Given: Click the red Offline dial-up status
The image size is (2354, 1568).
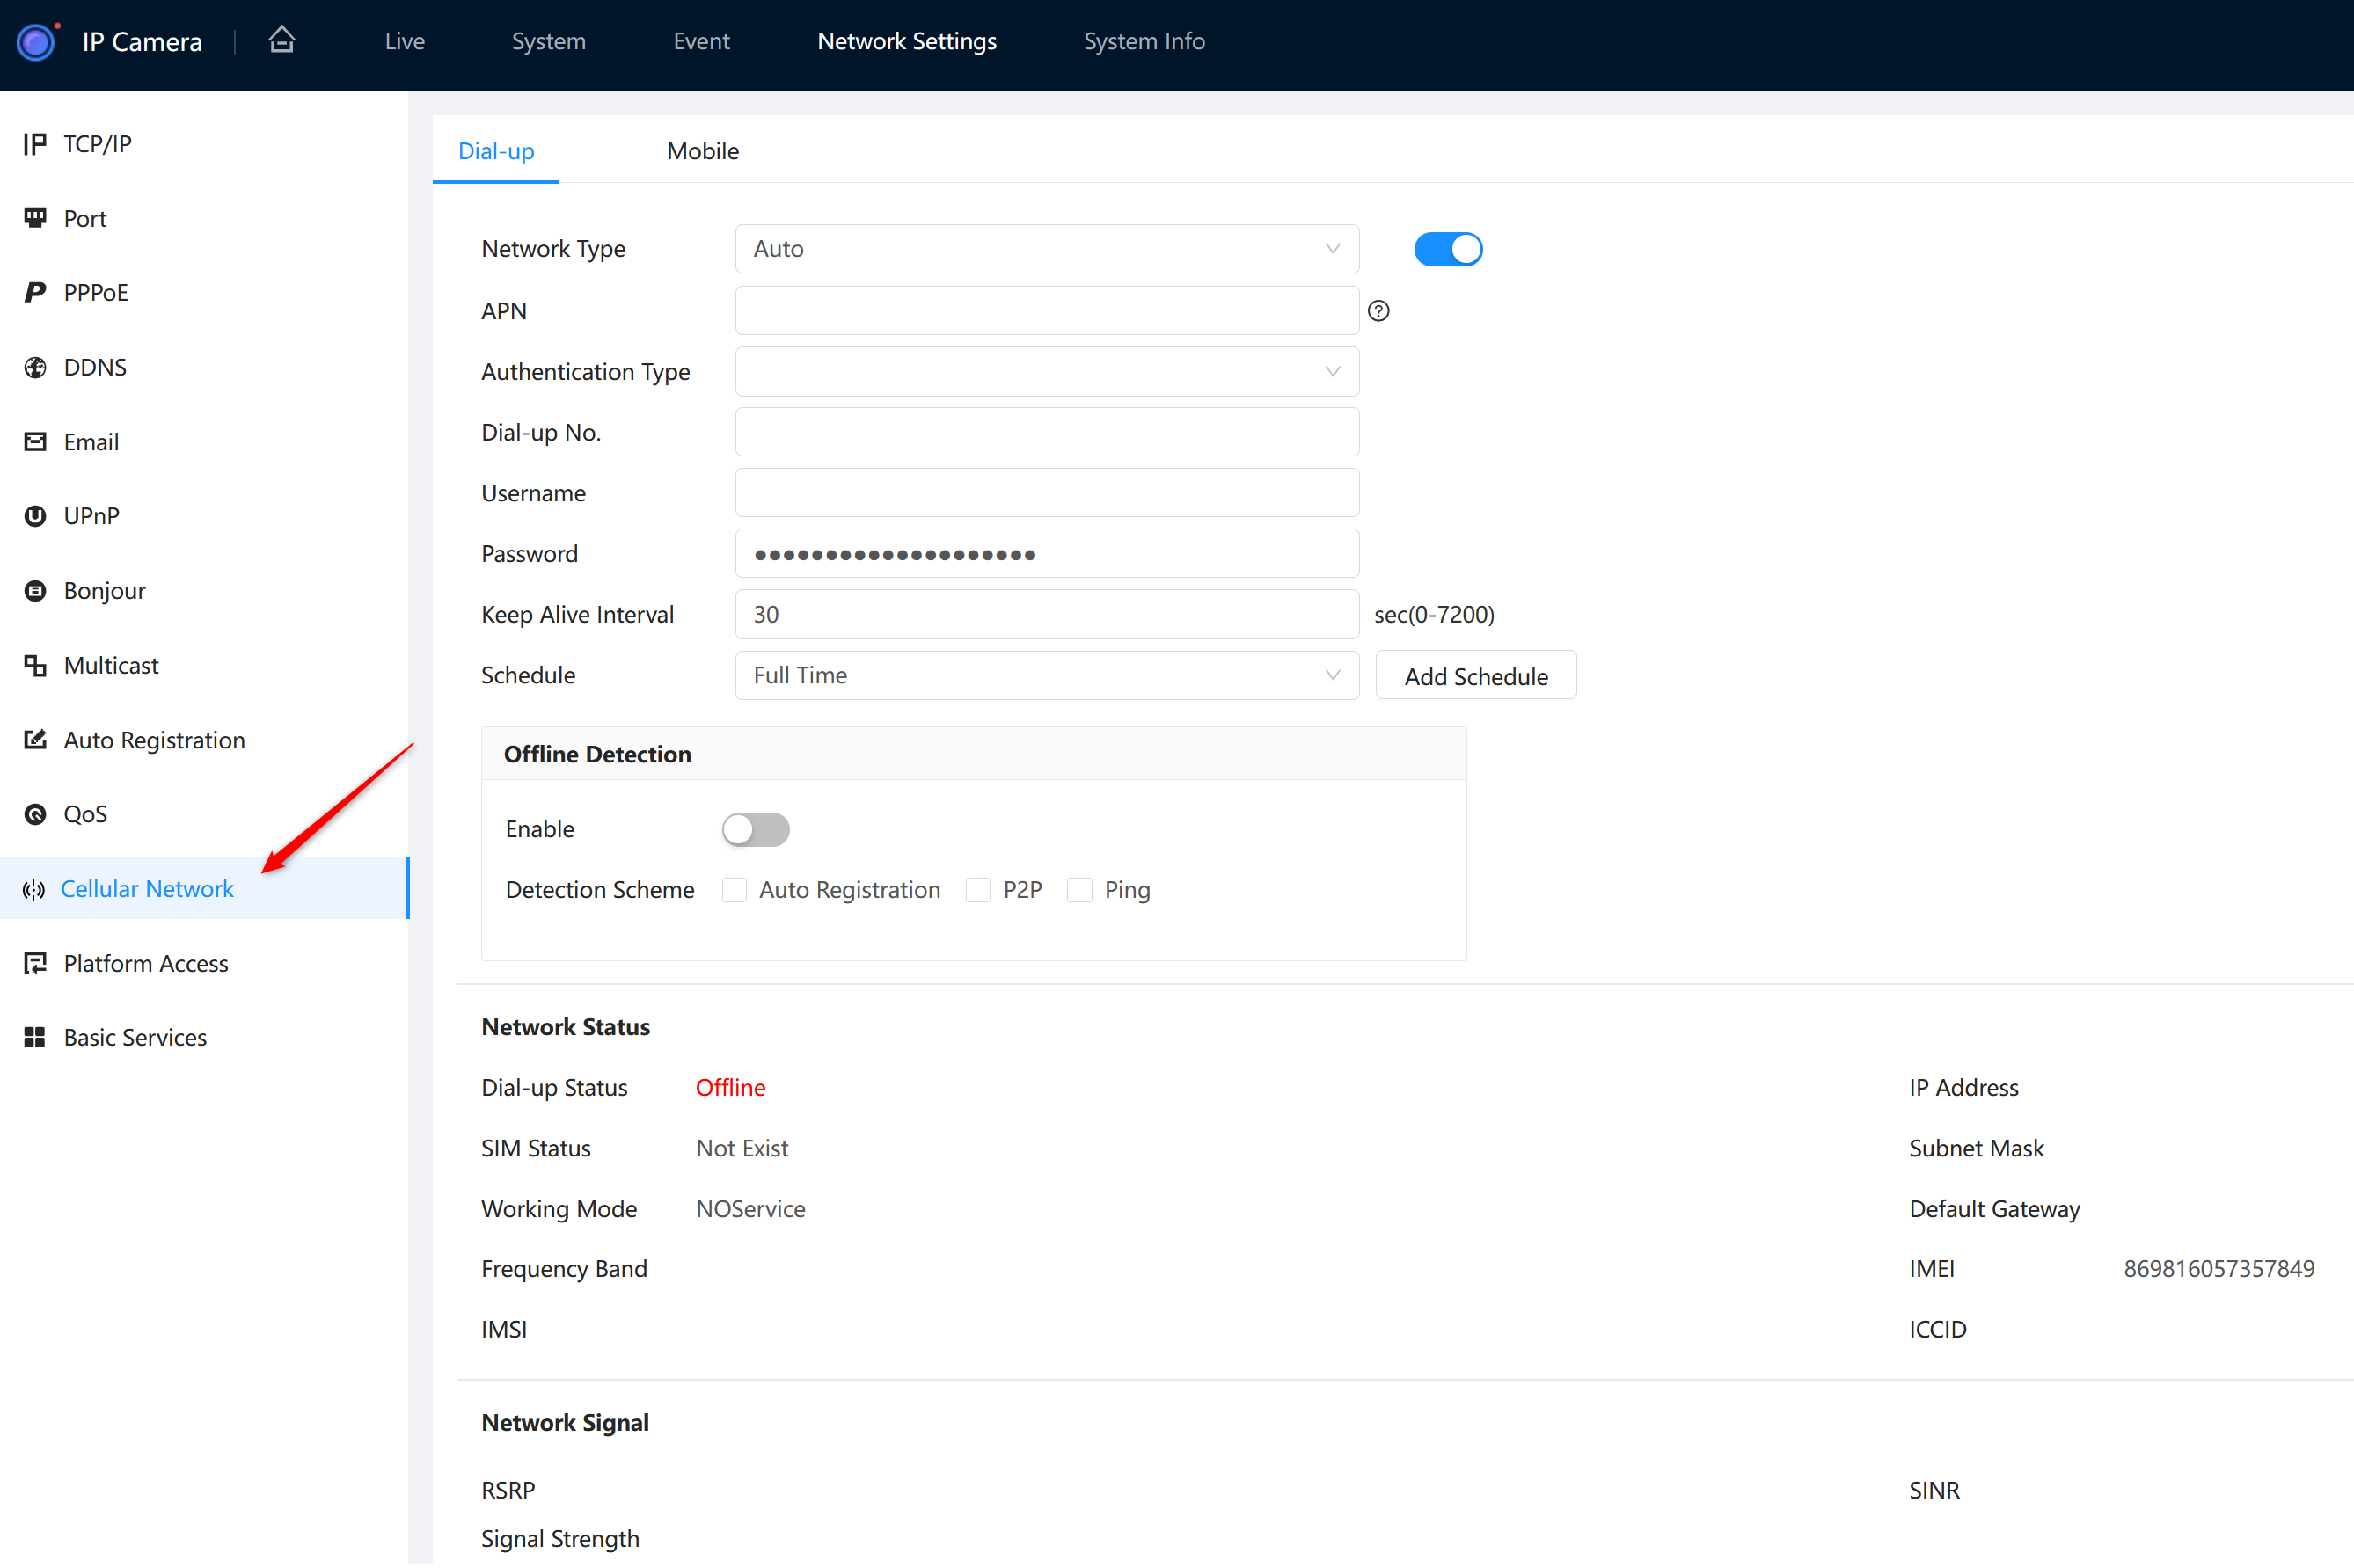Looking at the screenshot, I should (x=731, y=1088).
